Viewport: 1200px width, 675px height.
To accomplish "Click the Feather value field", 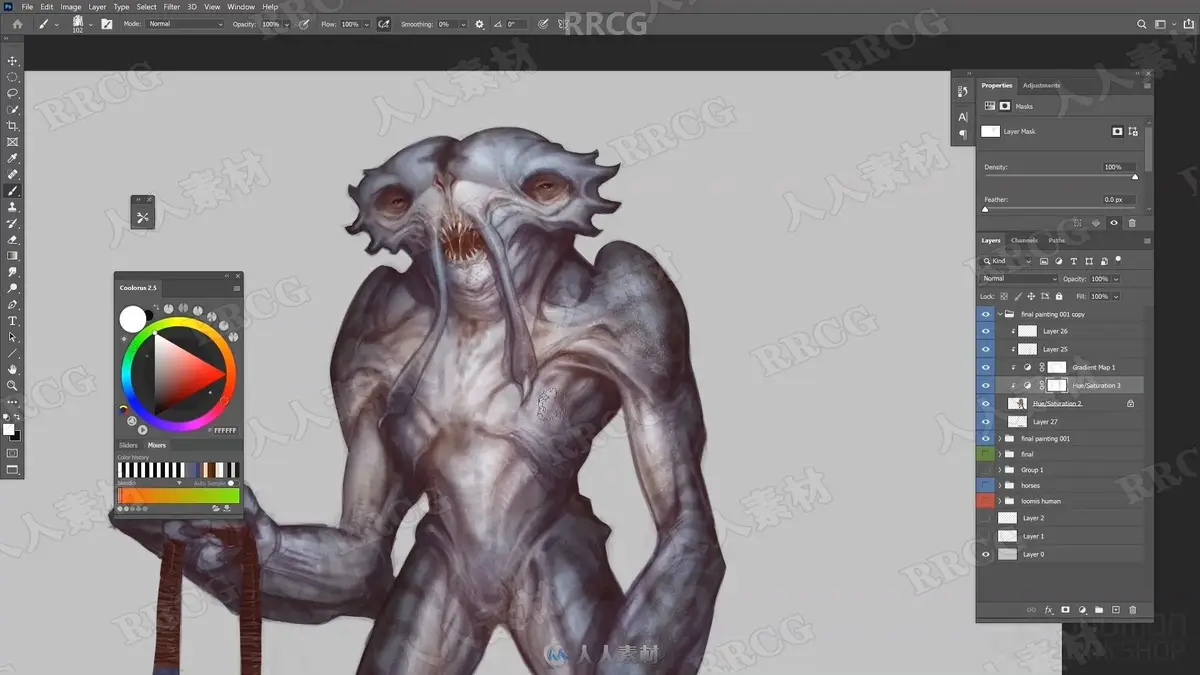I will pyautogui.click(x=1119, y=199).
